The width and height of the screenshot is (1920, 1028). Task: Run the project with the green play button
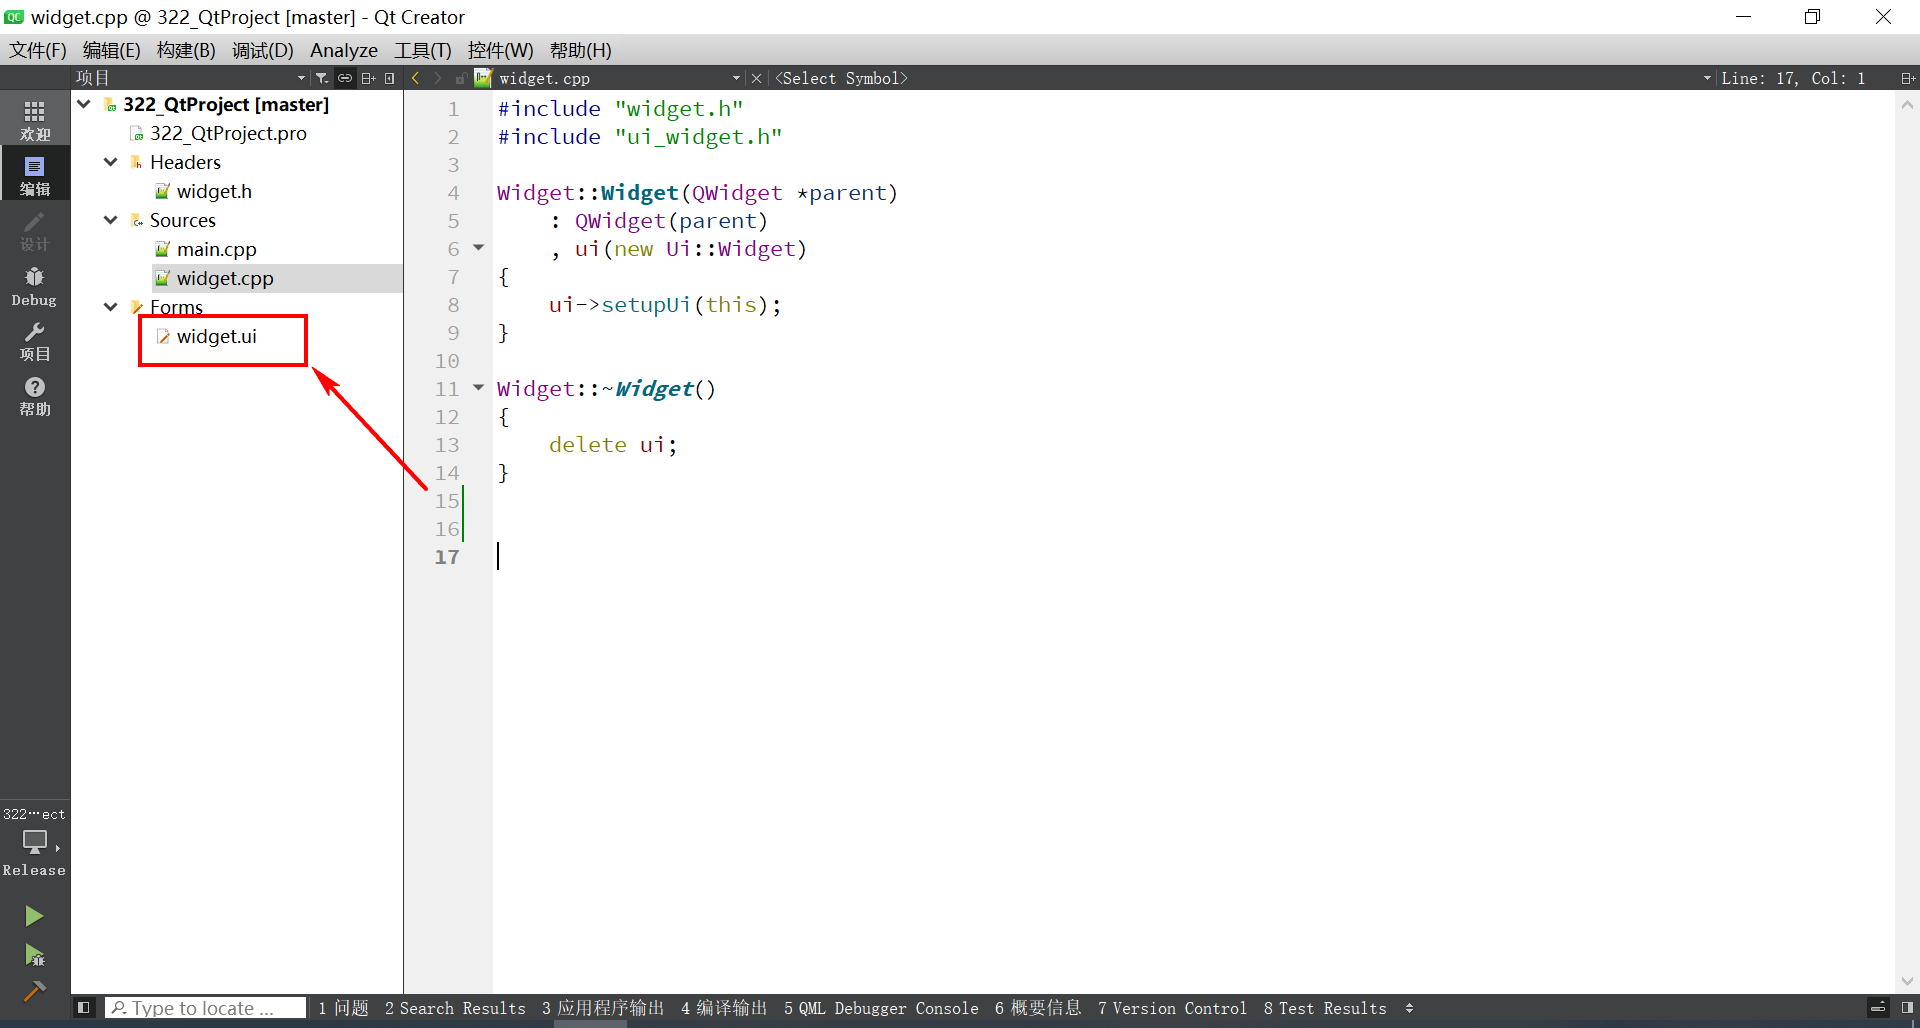34,916
